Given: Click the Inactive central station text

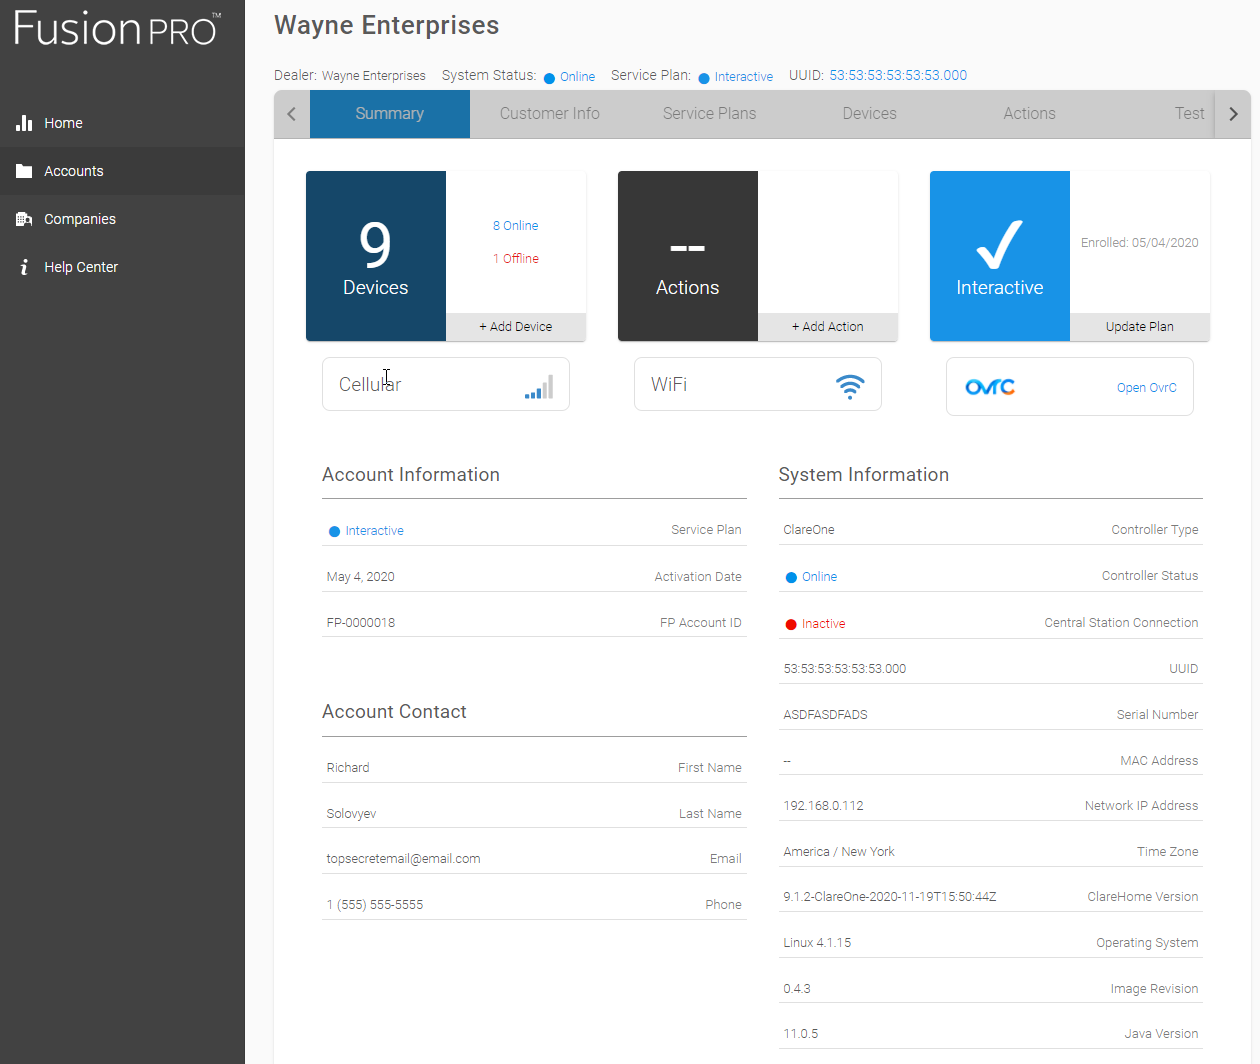Looking at the screenshot, I should [824, 624].
